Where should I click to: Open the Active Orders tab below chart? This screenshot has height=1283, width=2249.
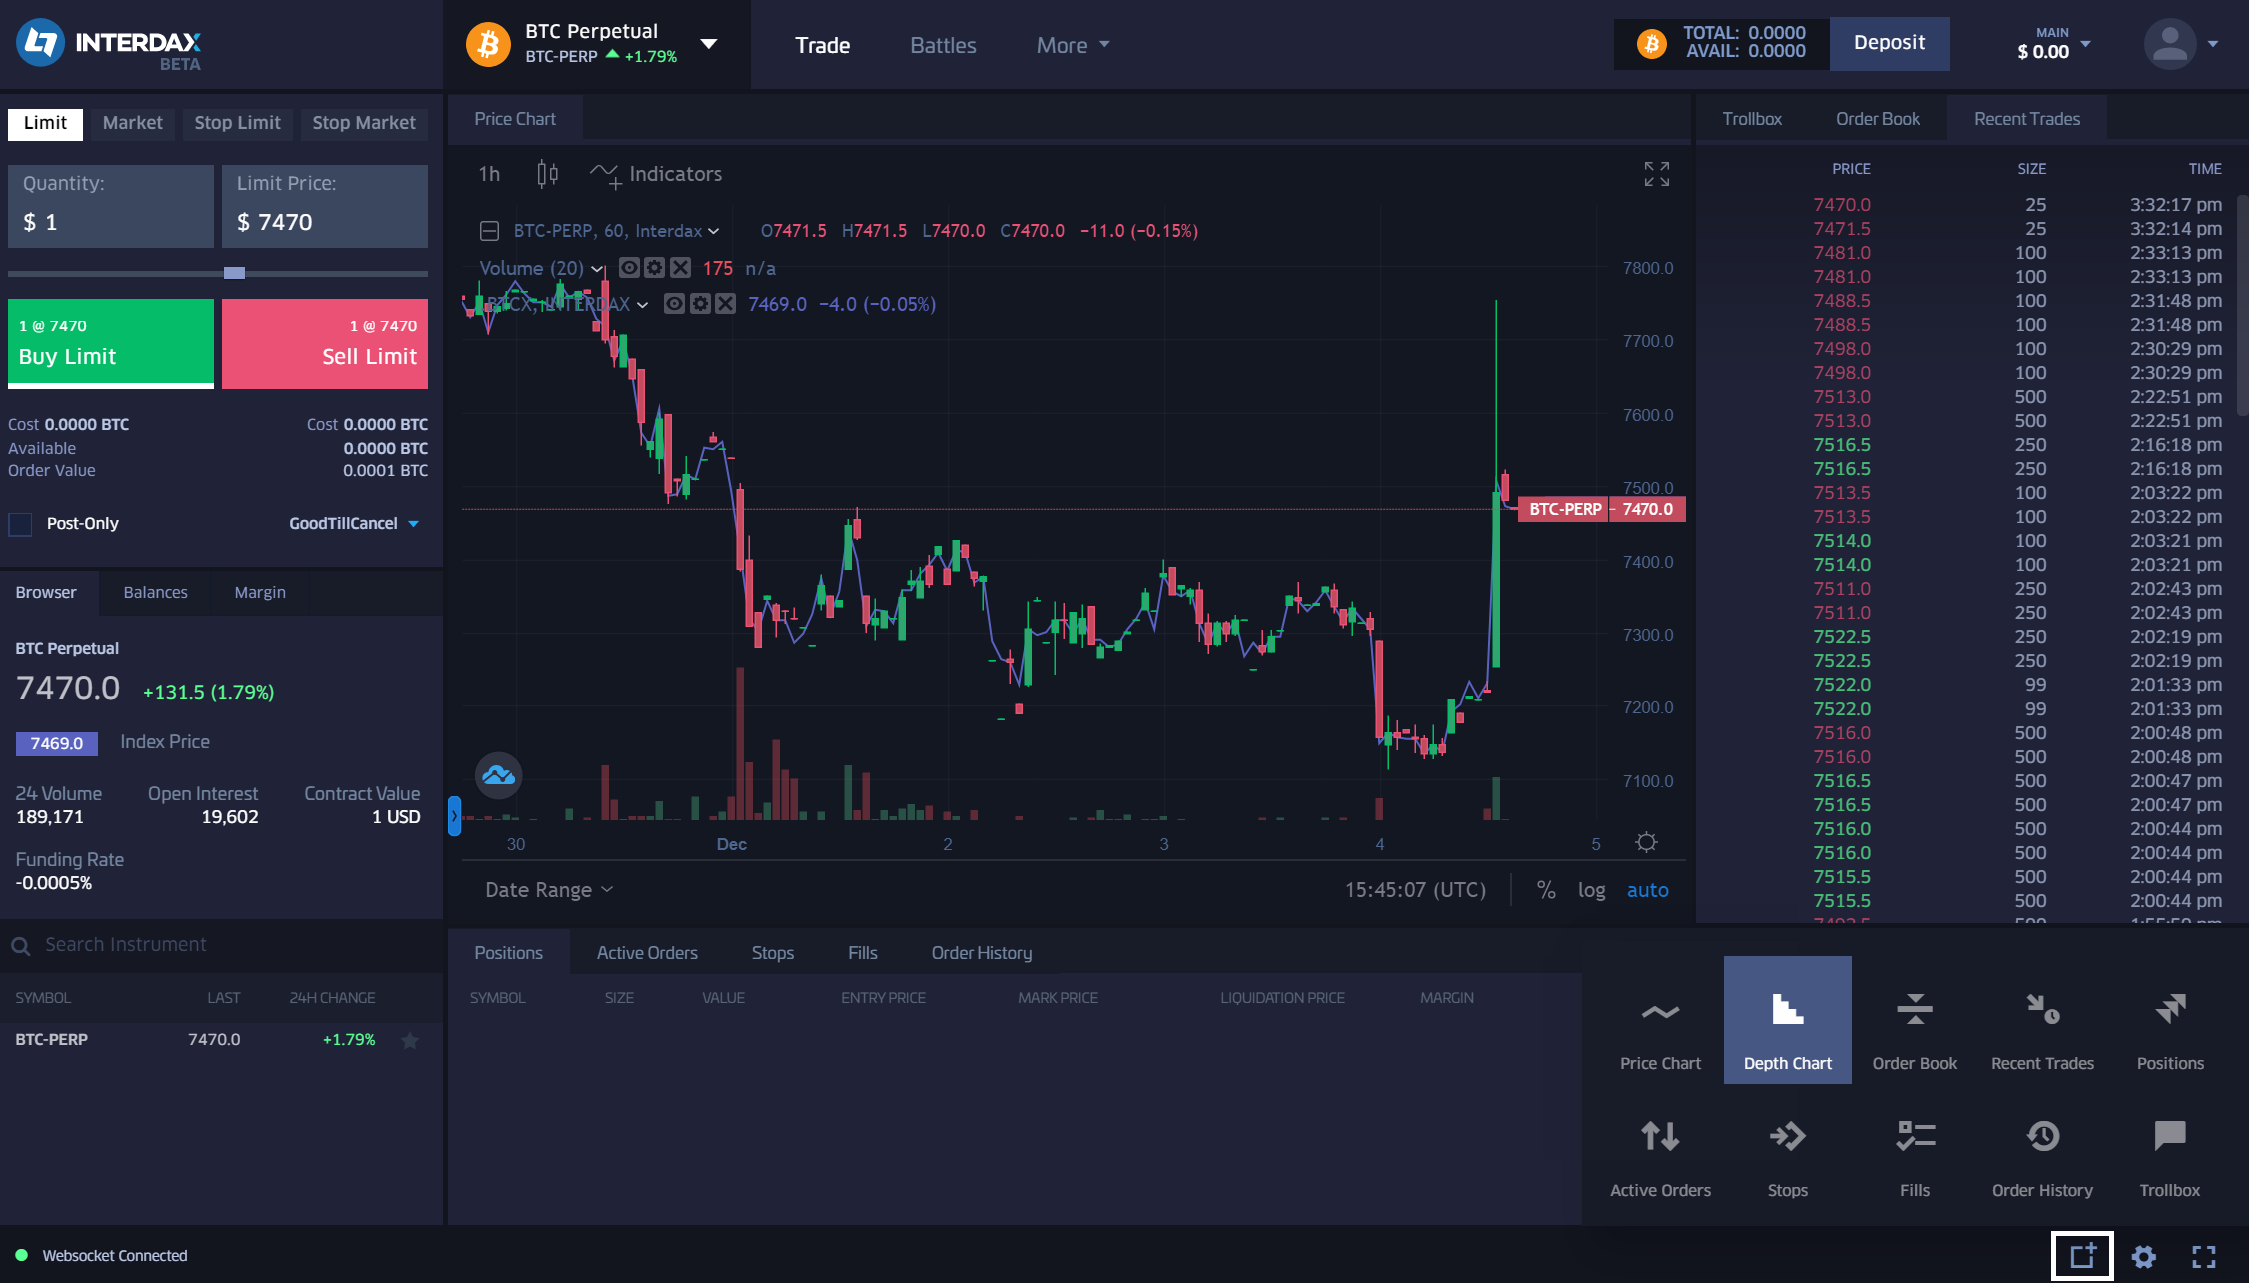coord(647,953)
